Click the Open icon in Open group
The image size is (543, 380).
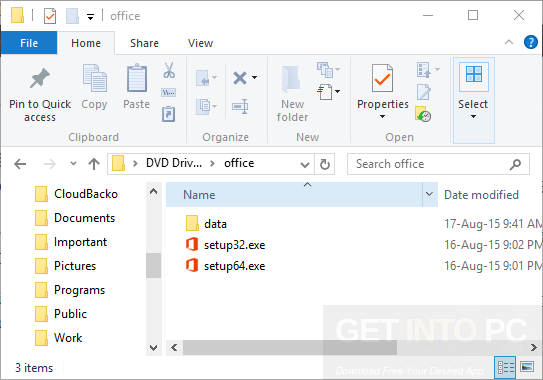[x=424, y=70]
